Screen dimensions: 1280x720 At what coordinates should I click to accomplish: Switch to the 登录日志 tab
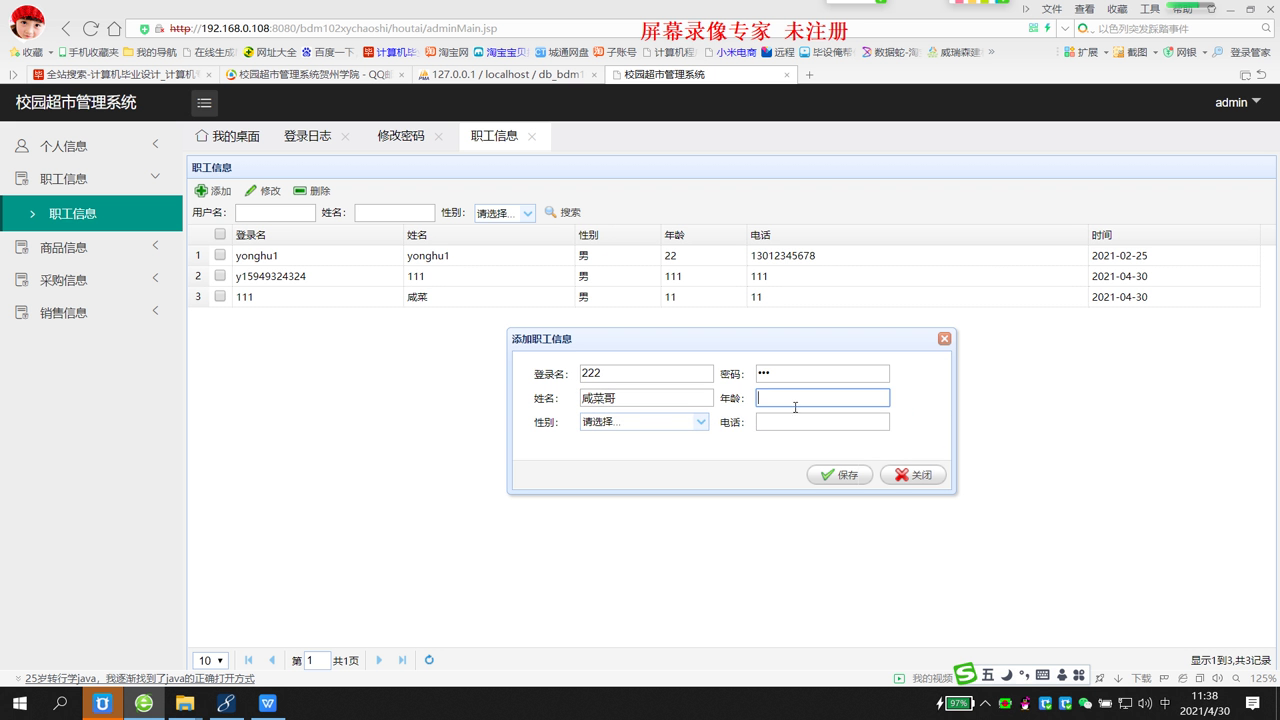tap(307, 136)
